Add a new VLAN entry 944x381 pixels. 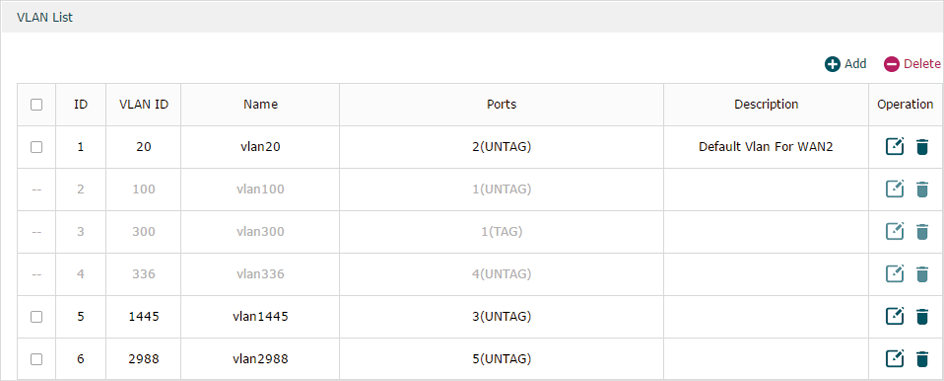pos(845,64)
